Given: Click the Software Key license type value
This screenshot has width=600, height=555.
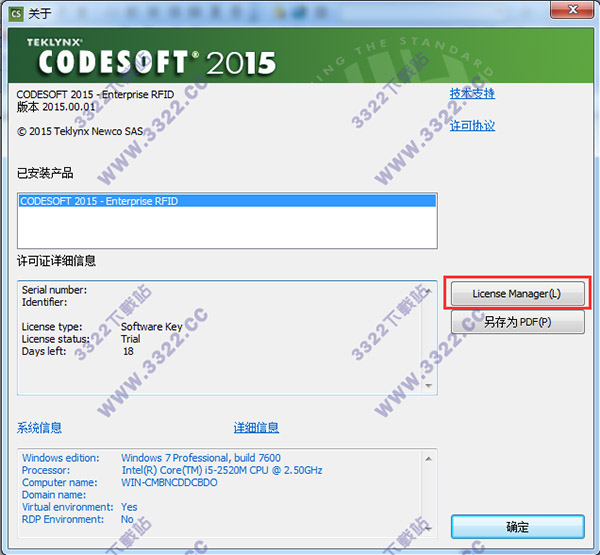Looking at the screenshot, I should 152,326.
